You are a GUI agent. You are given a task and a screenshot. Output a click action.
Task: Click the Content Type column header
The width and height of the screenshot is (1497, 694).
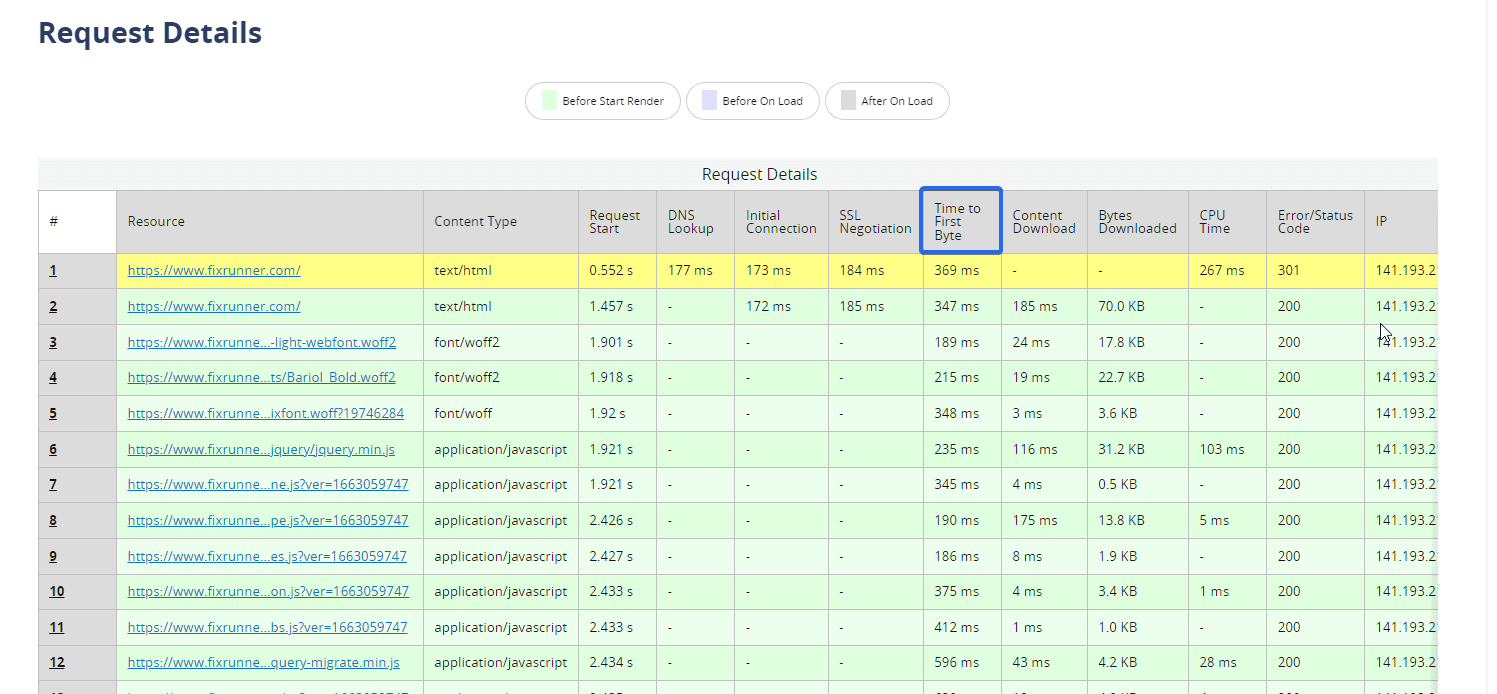click(x=501, y=221)
